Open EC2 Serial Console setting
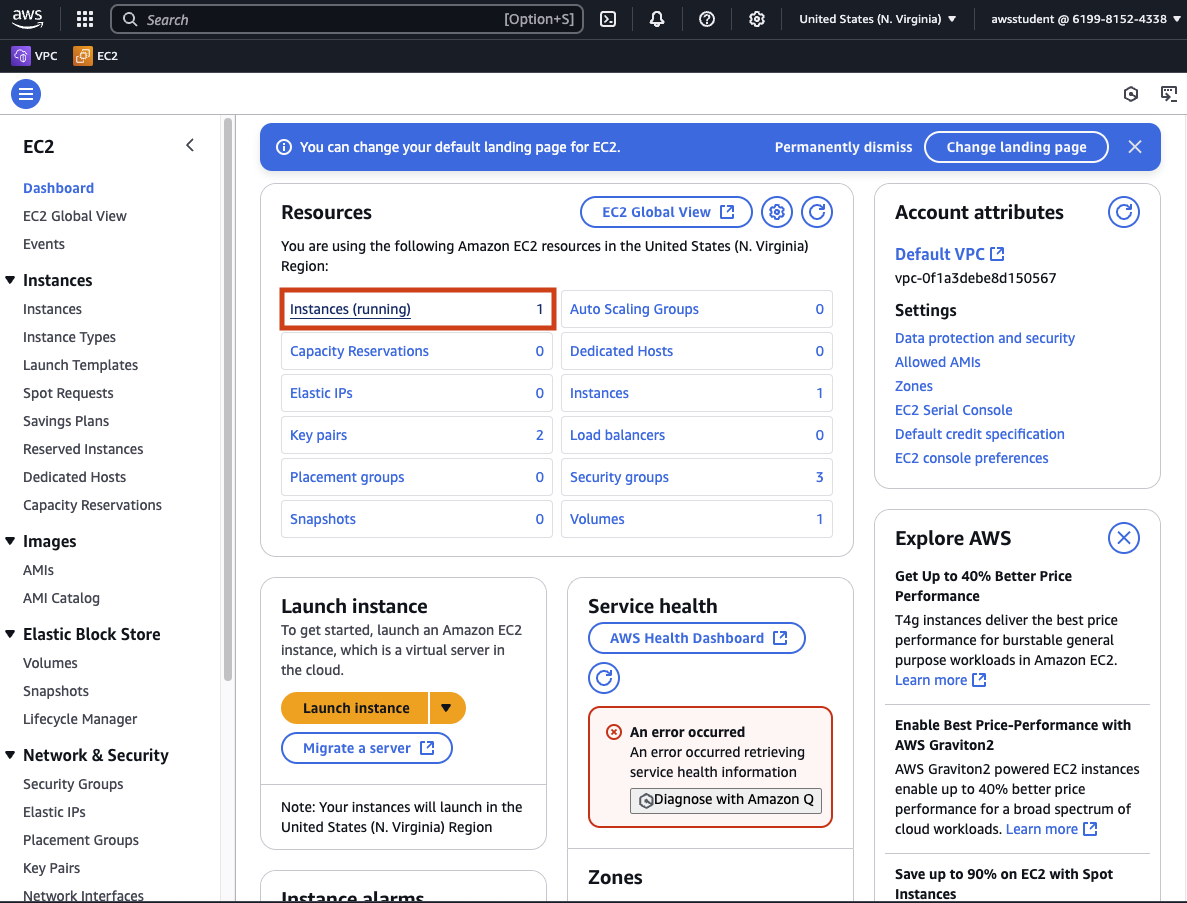This screenshot has width=1187, height=903. coord(954,410)
